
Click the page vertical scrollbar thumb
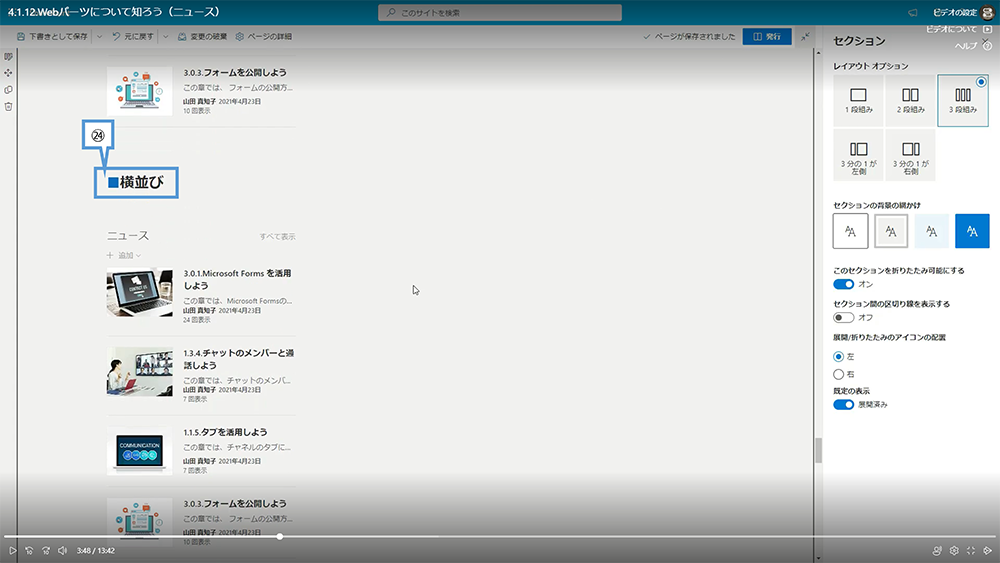(818, 451)
